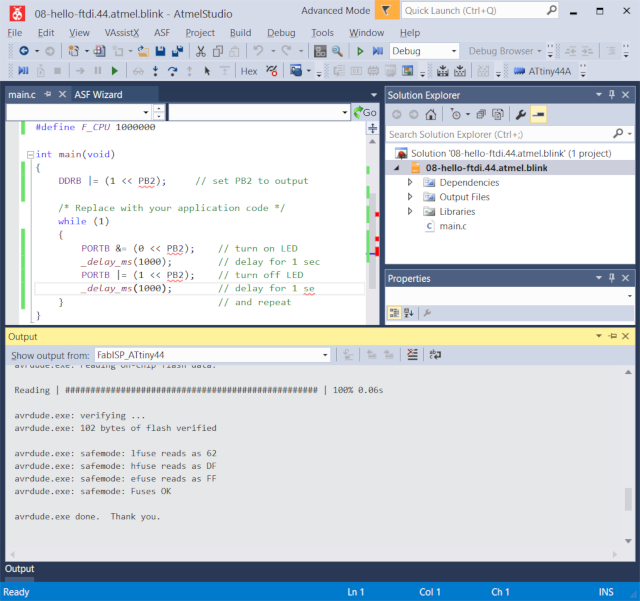Open the Build menu
This screenshot has height=601, width=640.
click(x=240, y=33)
